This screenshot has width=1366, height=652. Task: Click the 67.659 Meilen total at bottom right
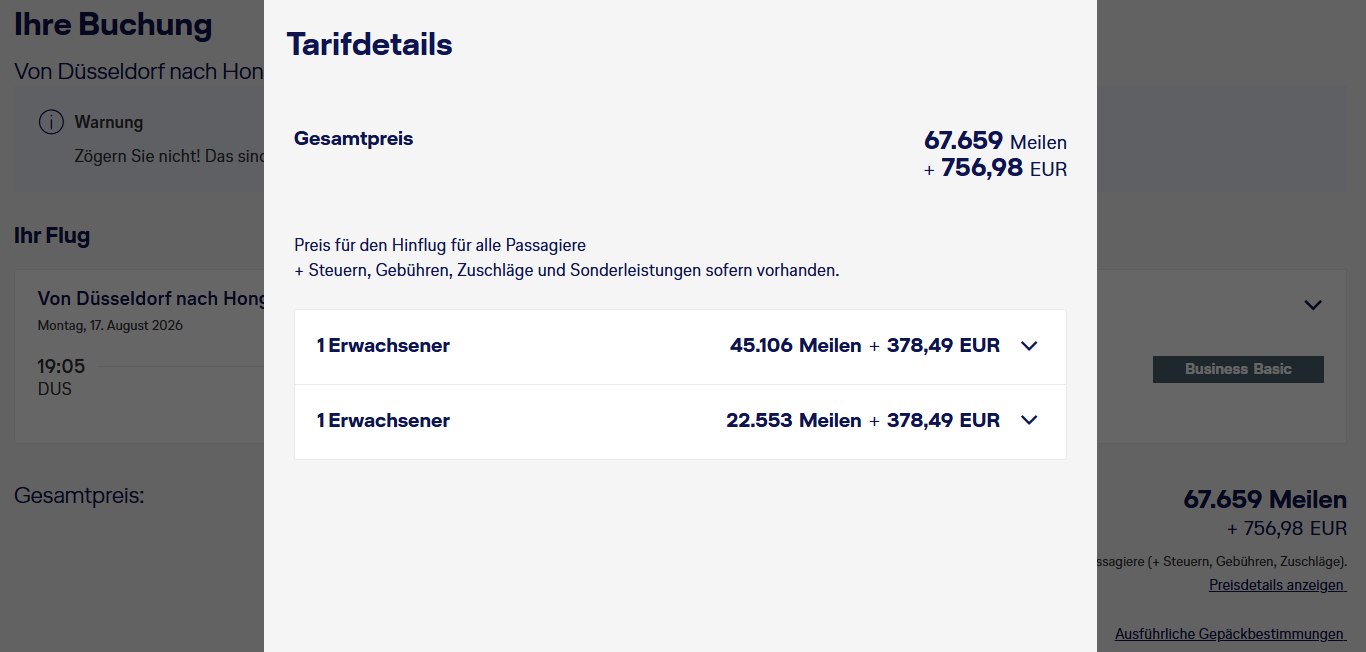click(1264, 499)
